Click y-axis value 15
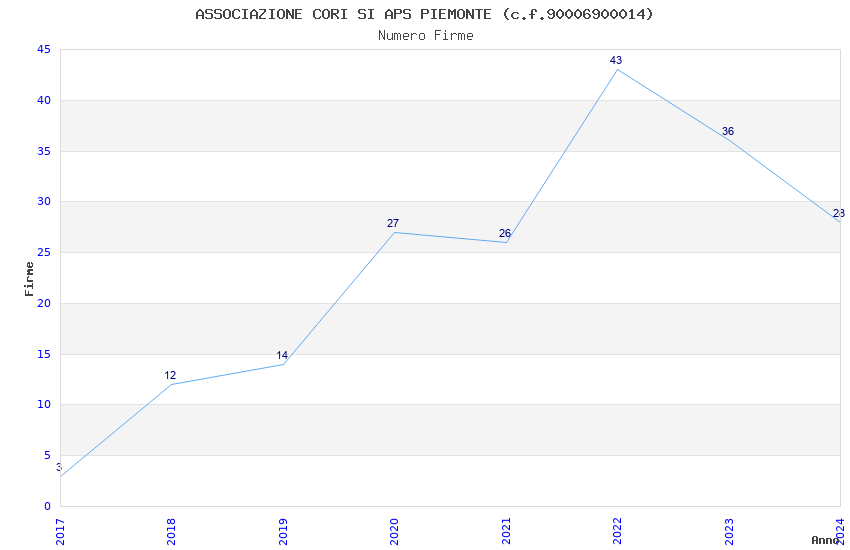The image size is (850, 550). point(44,354)
